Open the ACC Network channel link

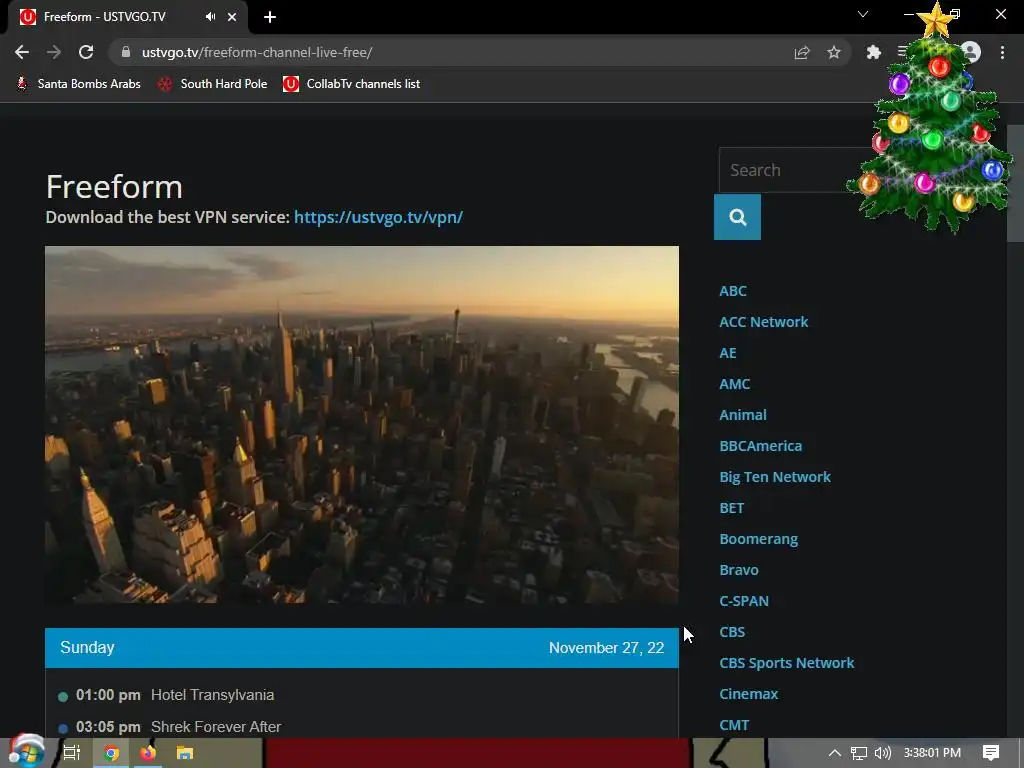tap(763, 322)
